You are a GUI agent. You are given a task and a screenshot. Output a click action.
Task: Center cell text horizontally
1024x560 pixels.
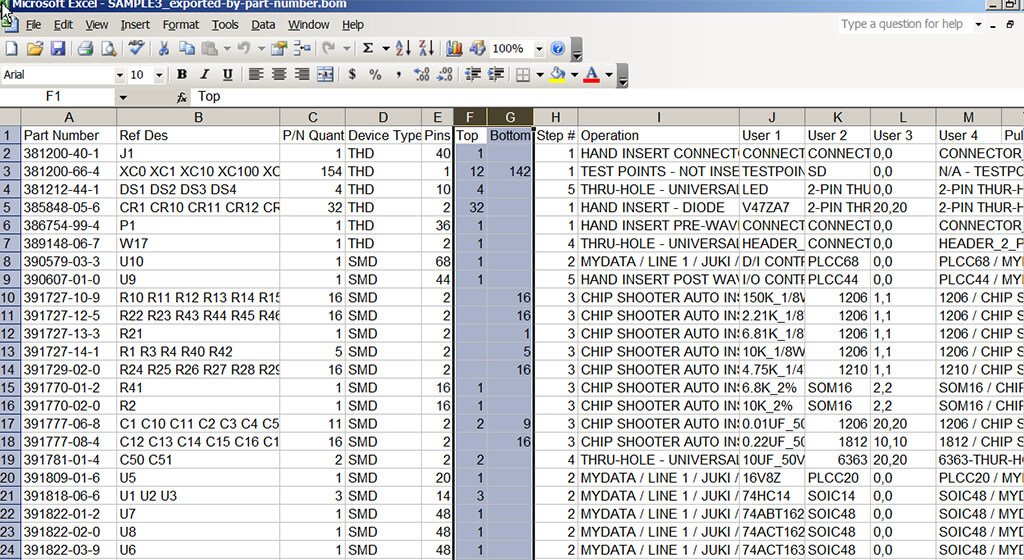pyautogui.click(x=279, y=74)
